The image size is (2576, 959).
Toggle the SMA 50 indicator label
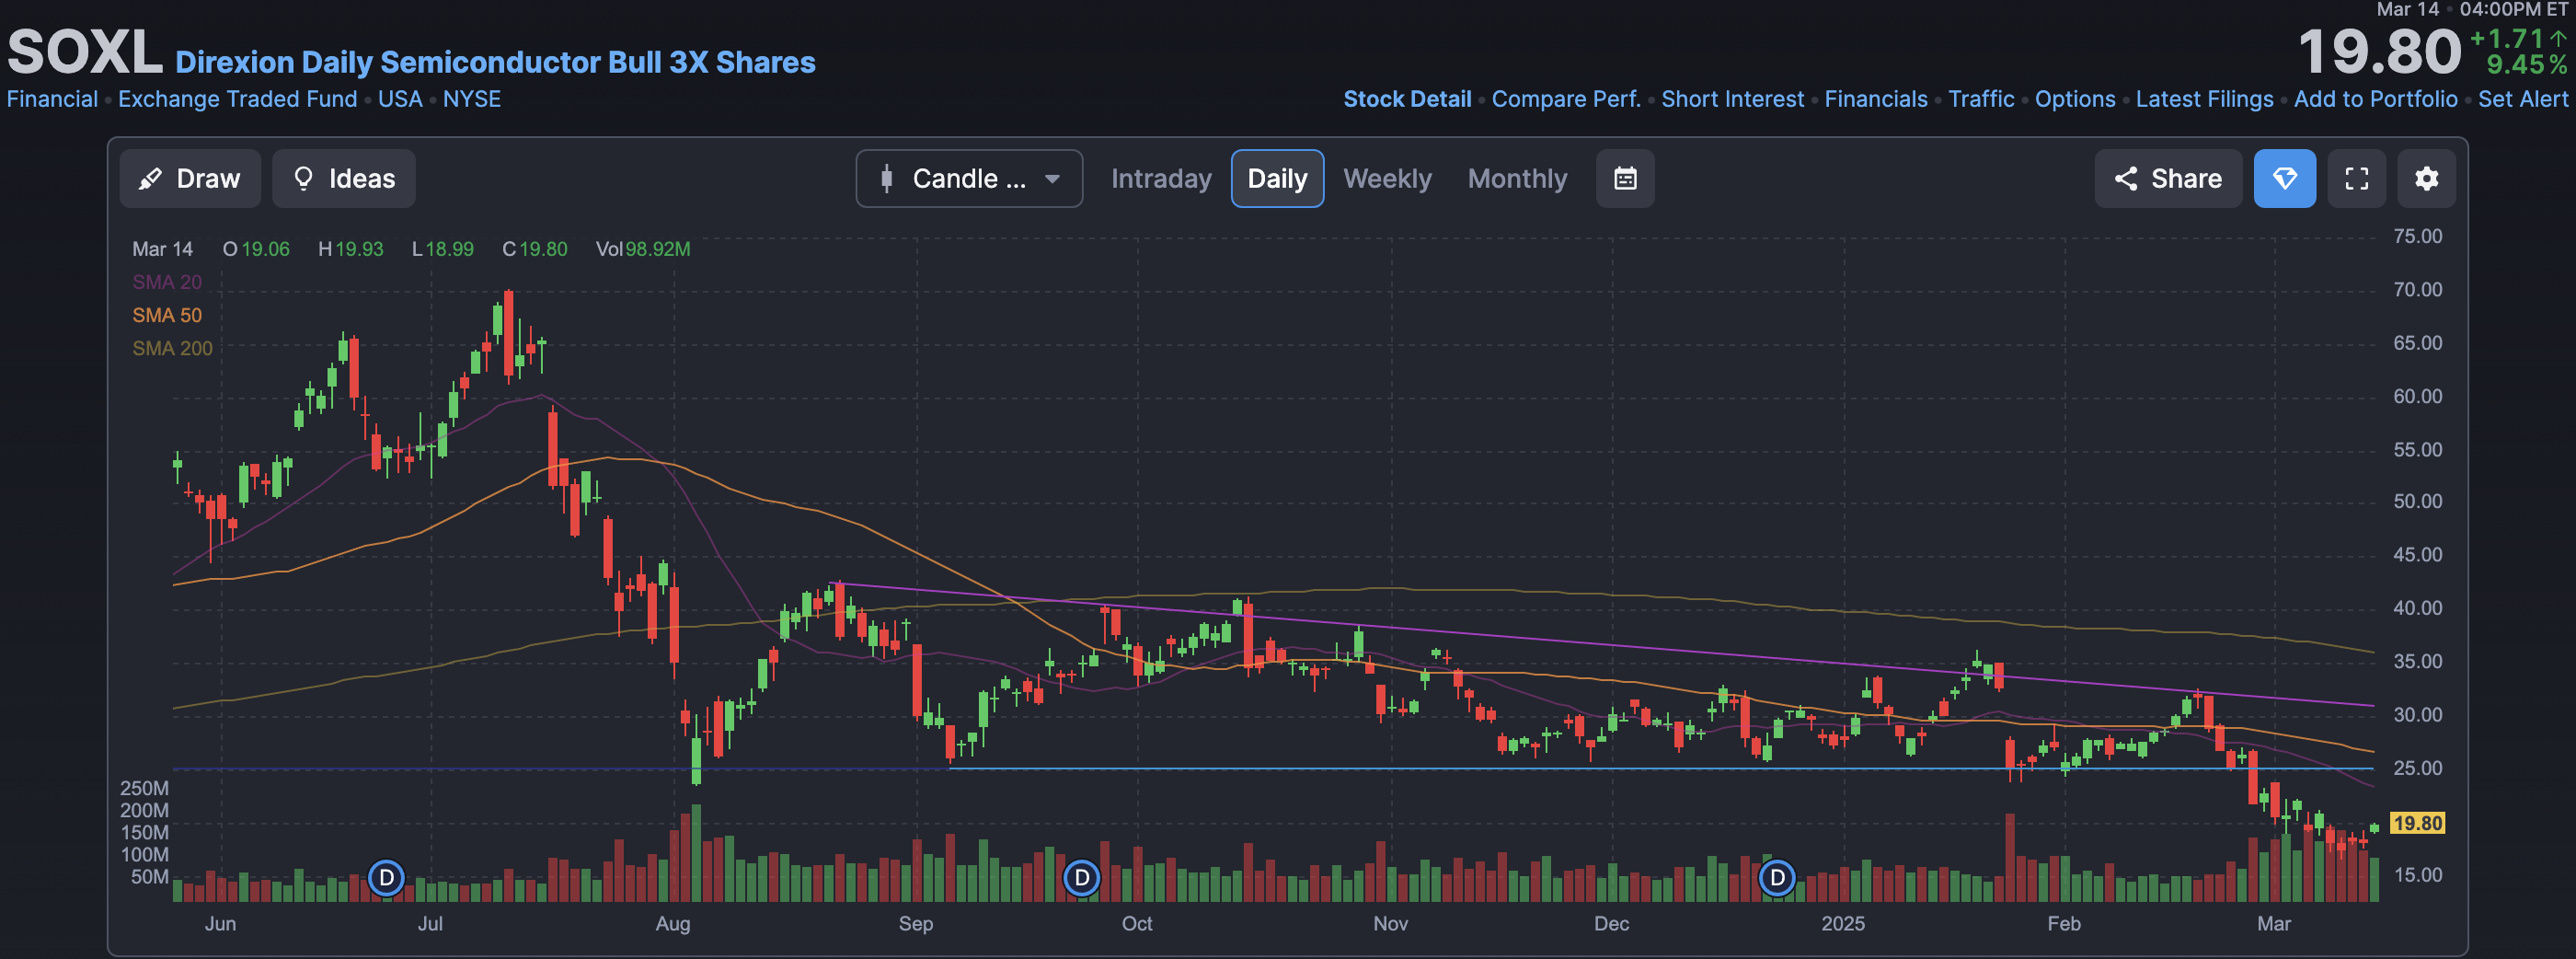point(167,315)
